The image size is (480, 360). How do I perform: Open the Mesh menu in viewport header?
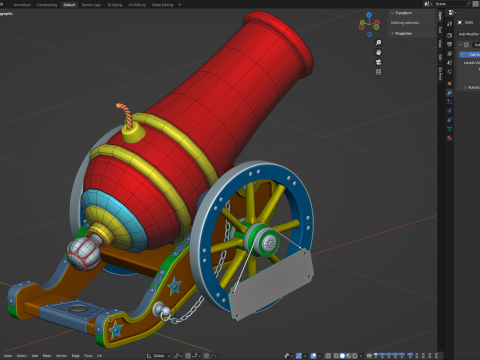point(47,356)
